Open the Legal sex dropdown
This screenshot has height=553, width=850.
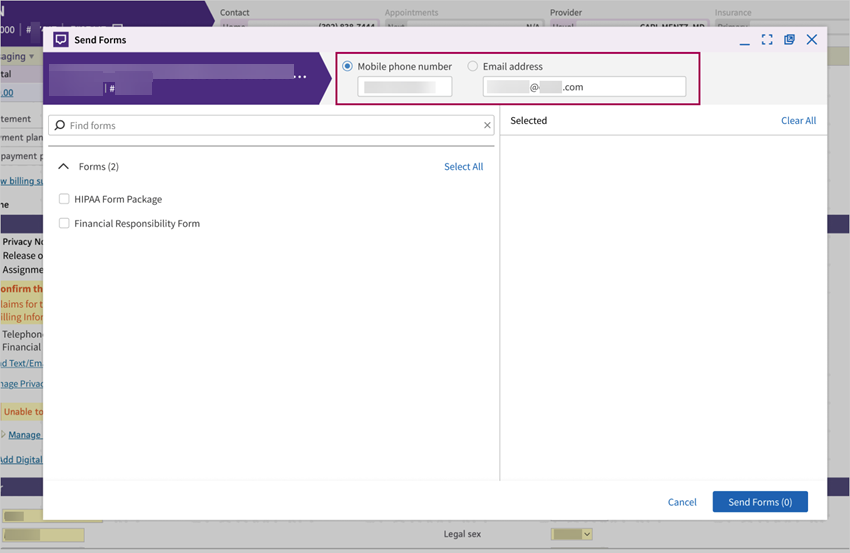[x=572, y=534]
